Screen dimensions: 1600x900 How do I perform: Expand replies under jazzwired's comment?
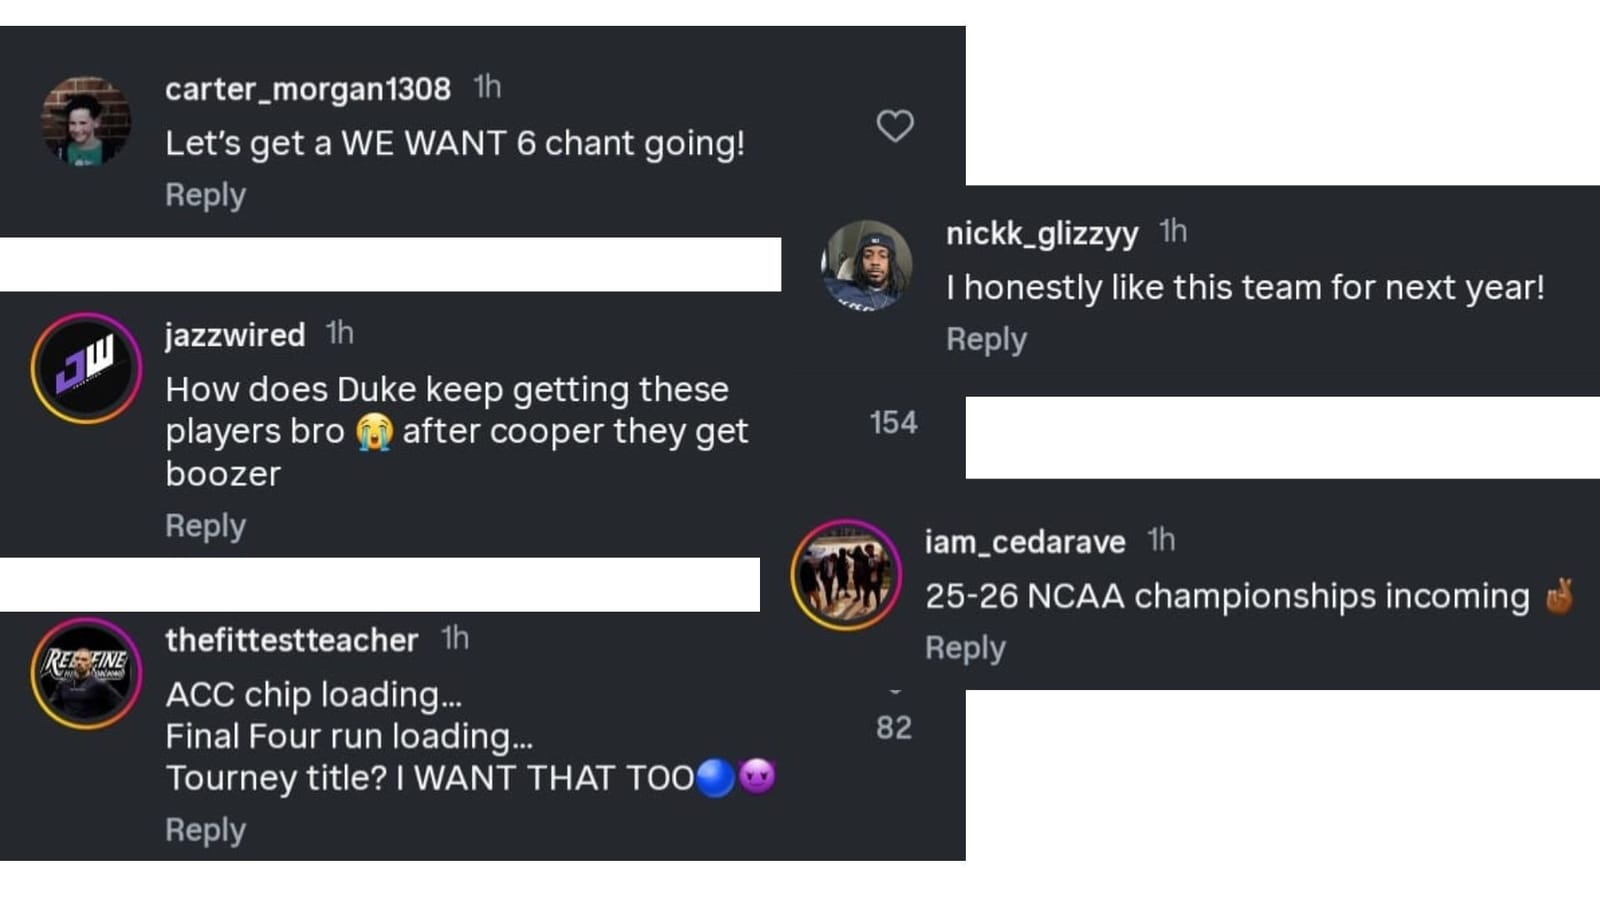click(x=204, y=525)
